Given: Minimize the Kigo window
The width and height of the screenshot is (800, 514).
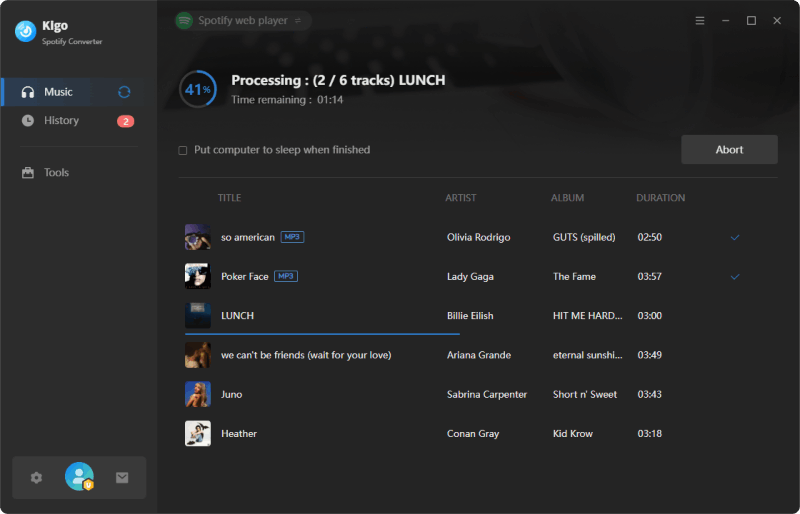Looking at the screenshot, I should [726, 20].
